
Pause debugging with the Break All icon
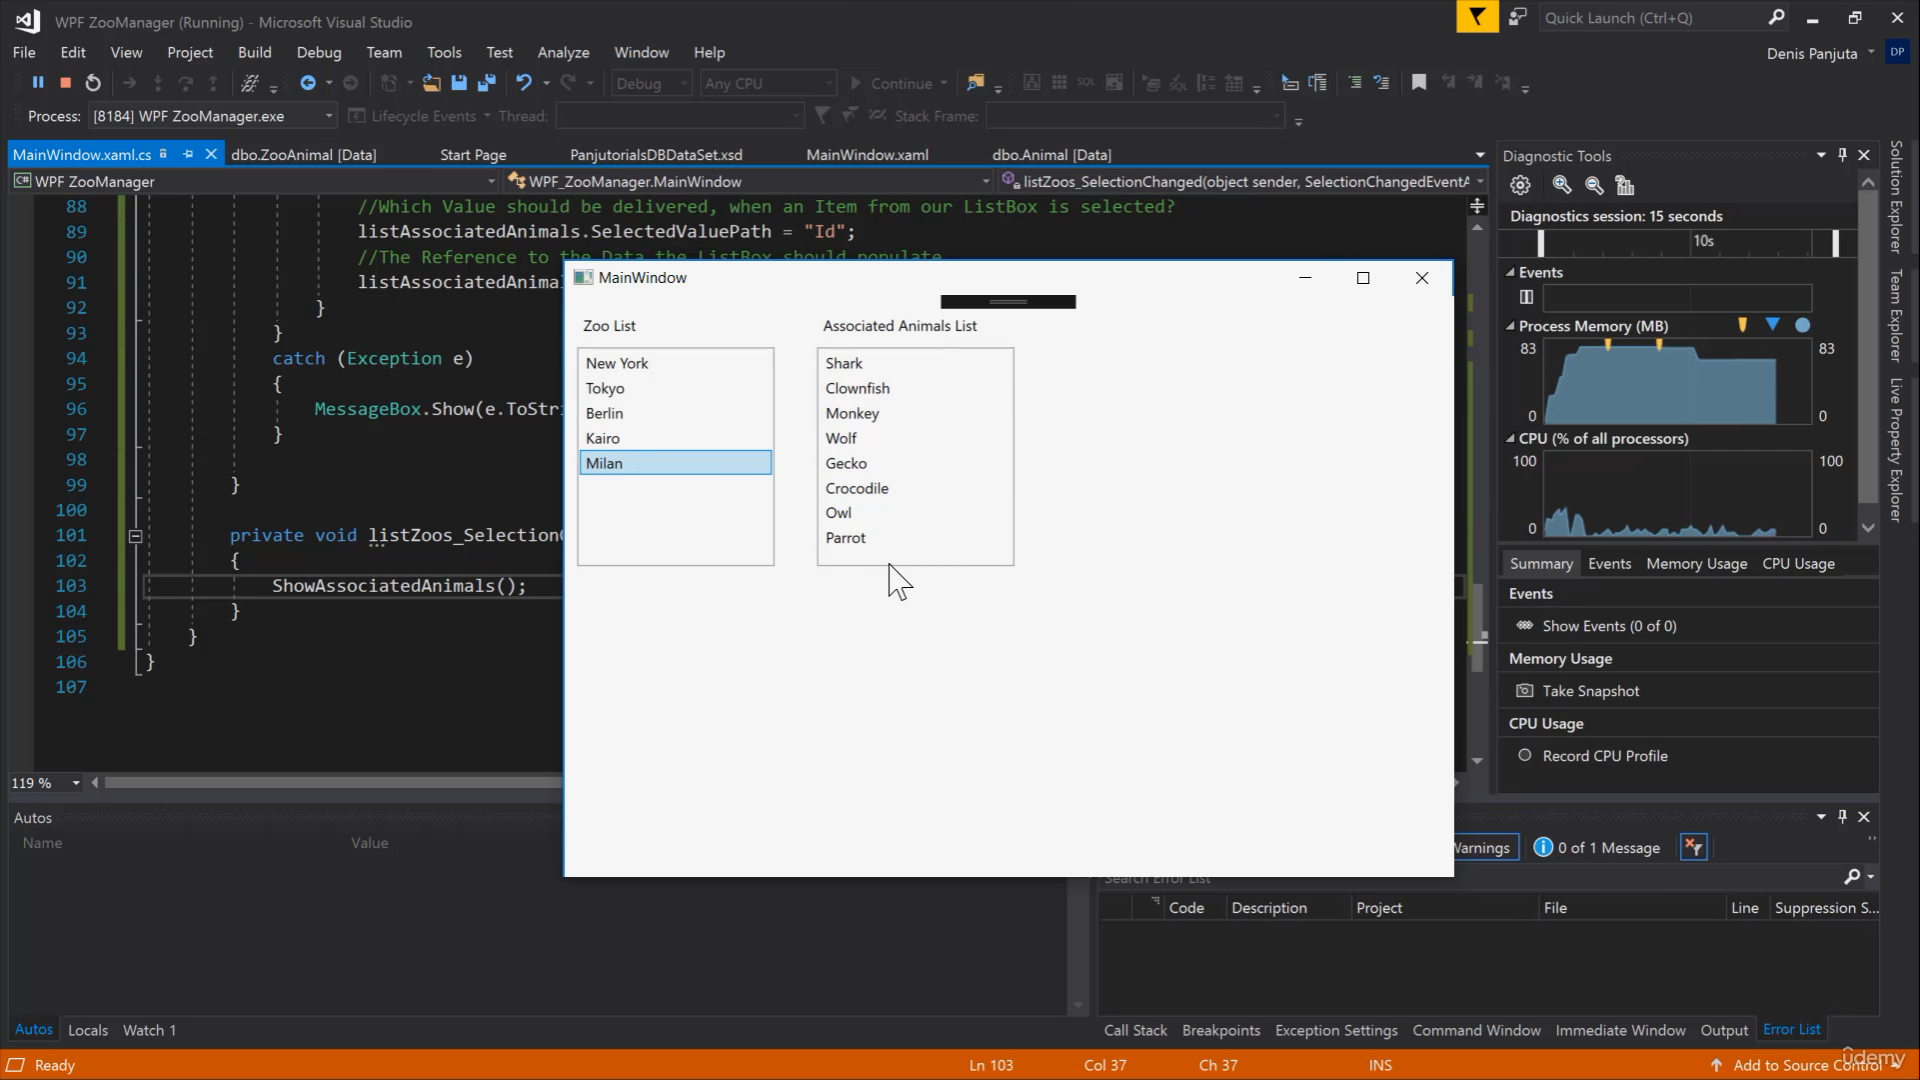pyautogui.click(x=38, y=83)
